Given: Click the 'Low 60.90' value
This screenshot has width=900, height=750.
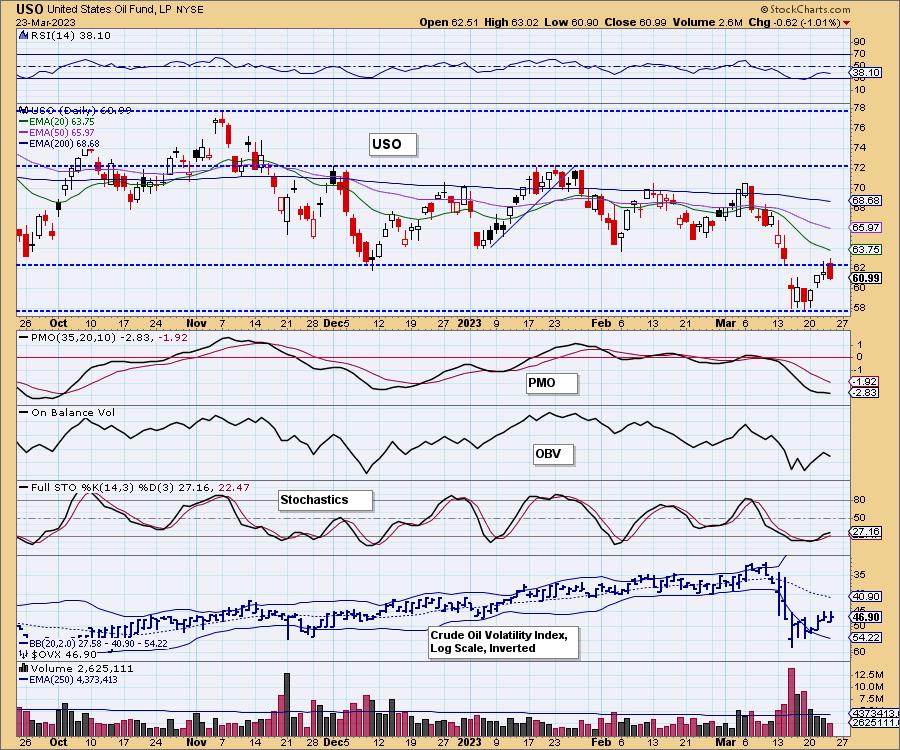Looking at the screenshot, I should point(571,22).
